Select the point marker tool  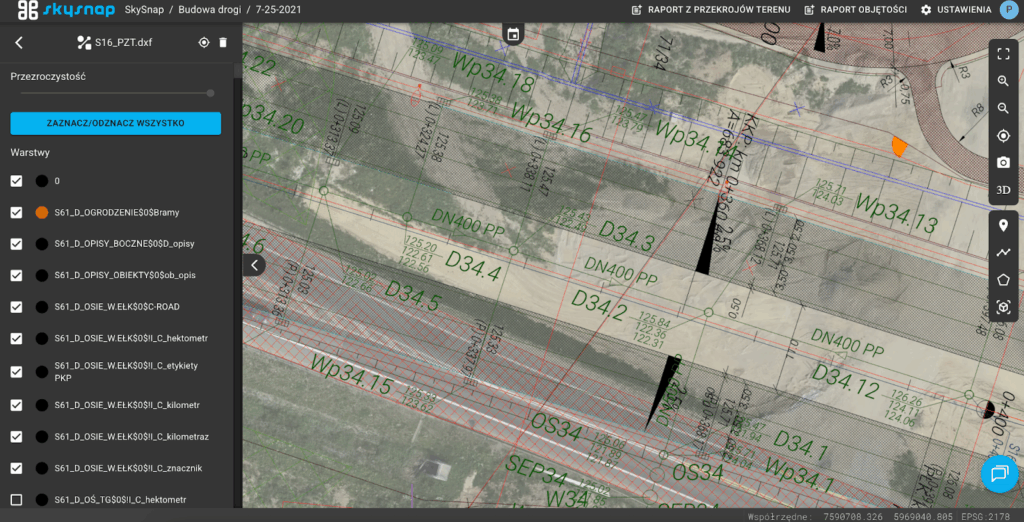pos(1003,225)
